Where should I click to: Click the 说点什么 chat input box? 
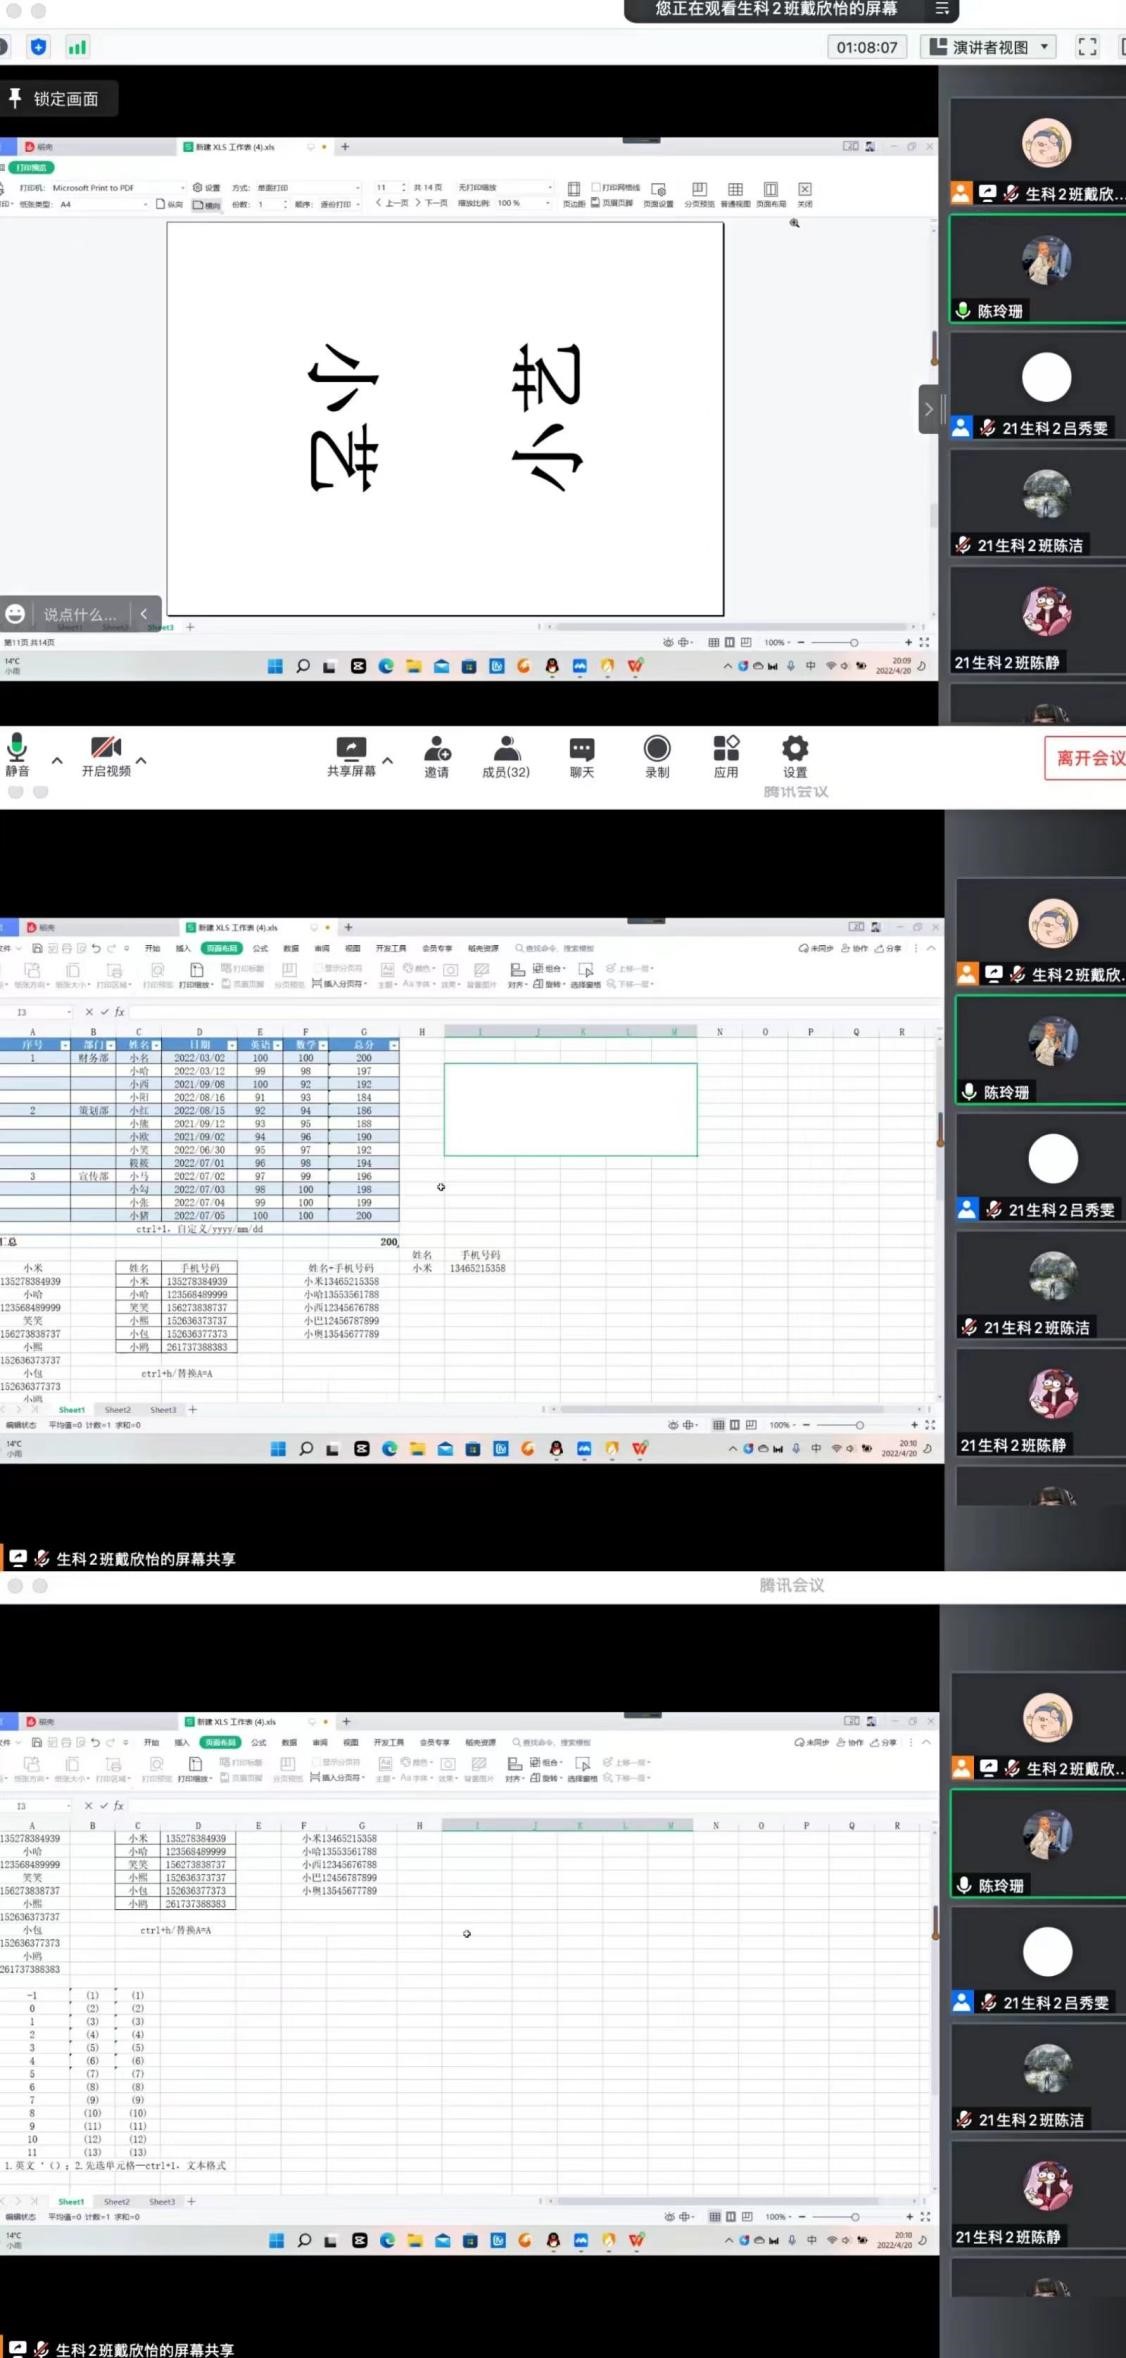78,614
